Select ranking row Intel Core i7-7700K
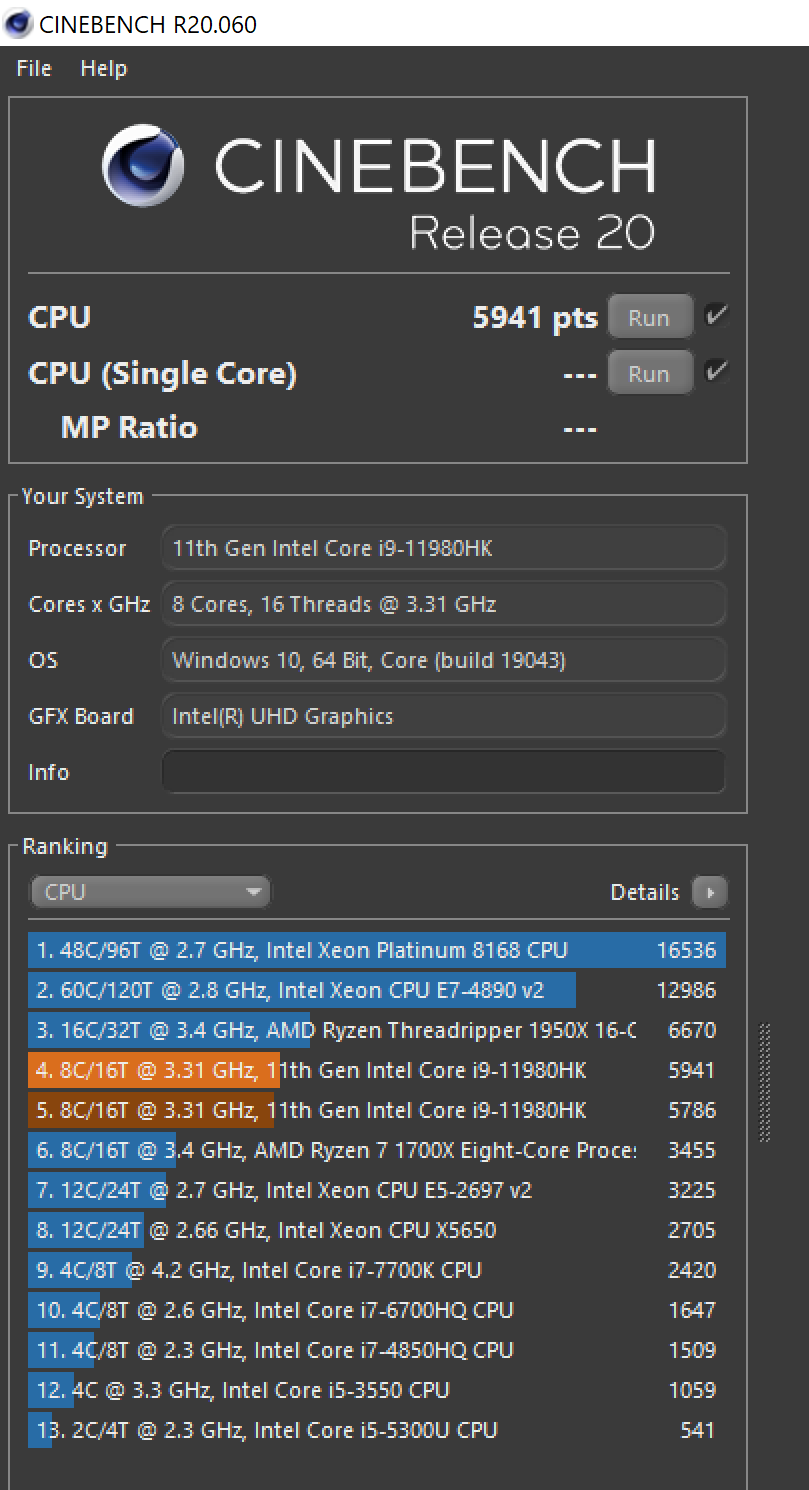Image resolution: width=809 pixels, height=1490 pixels. click(x=377, y=1270)
